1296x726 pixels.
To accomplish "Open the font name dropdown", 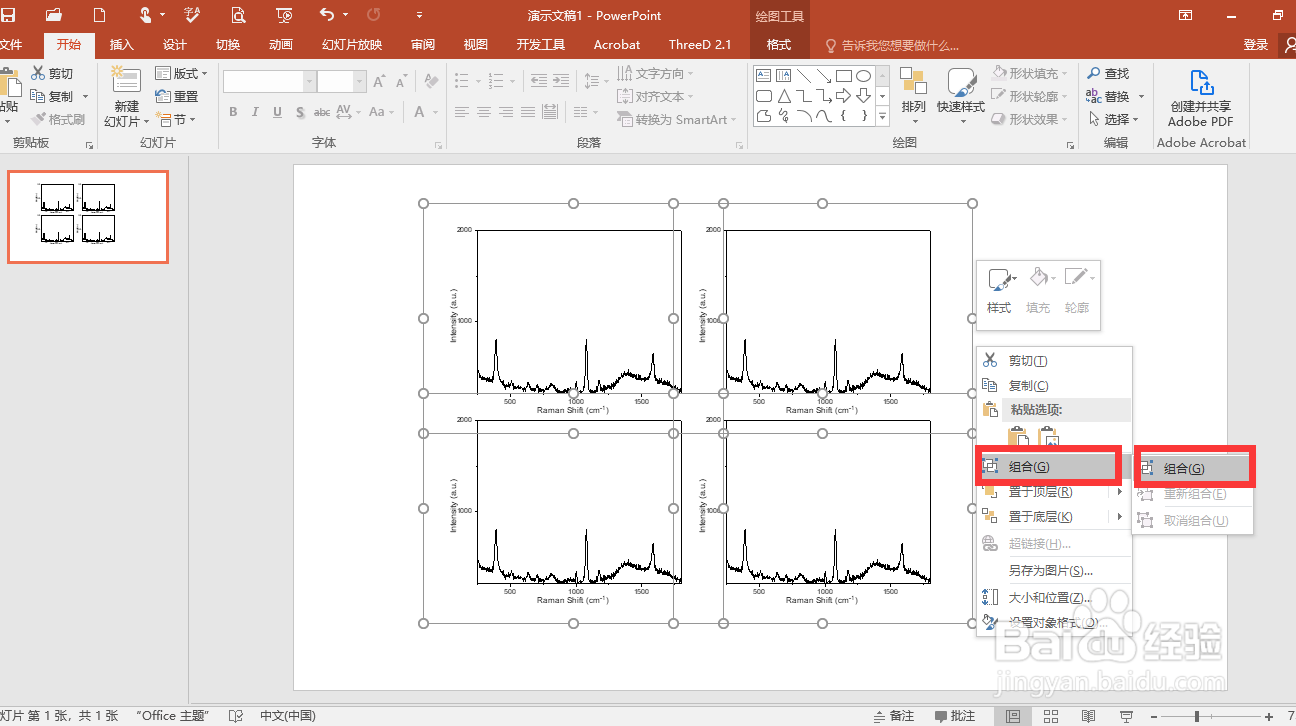I will pyautogui.click(x=309, y=82).
